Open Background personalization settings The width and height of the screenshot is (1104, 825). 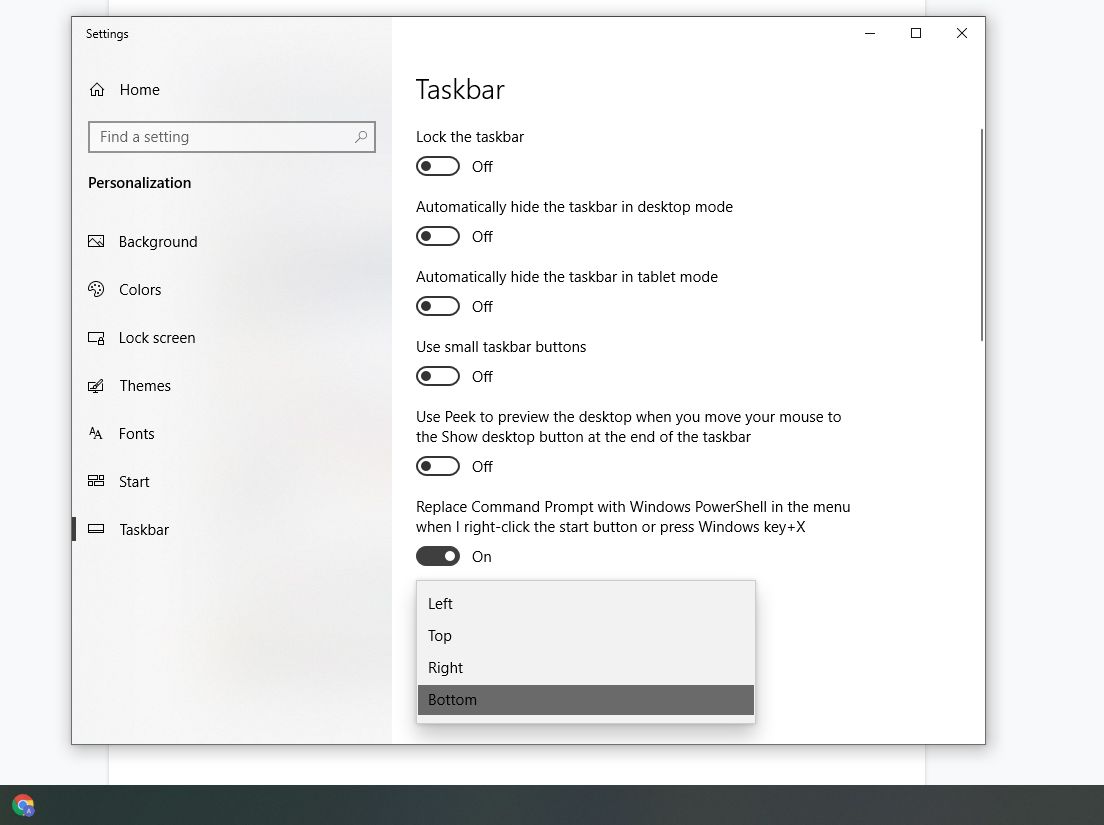click(157, 241)
